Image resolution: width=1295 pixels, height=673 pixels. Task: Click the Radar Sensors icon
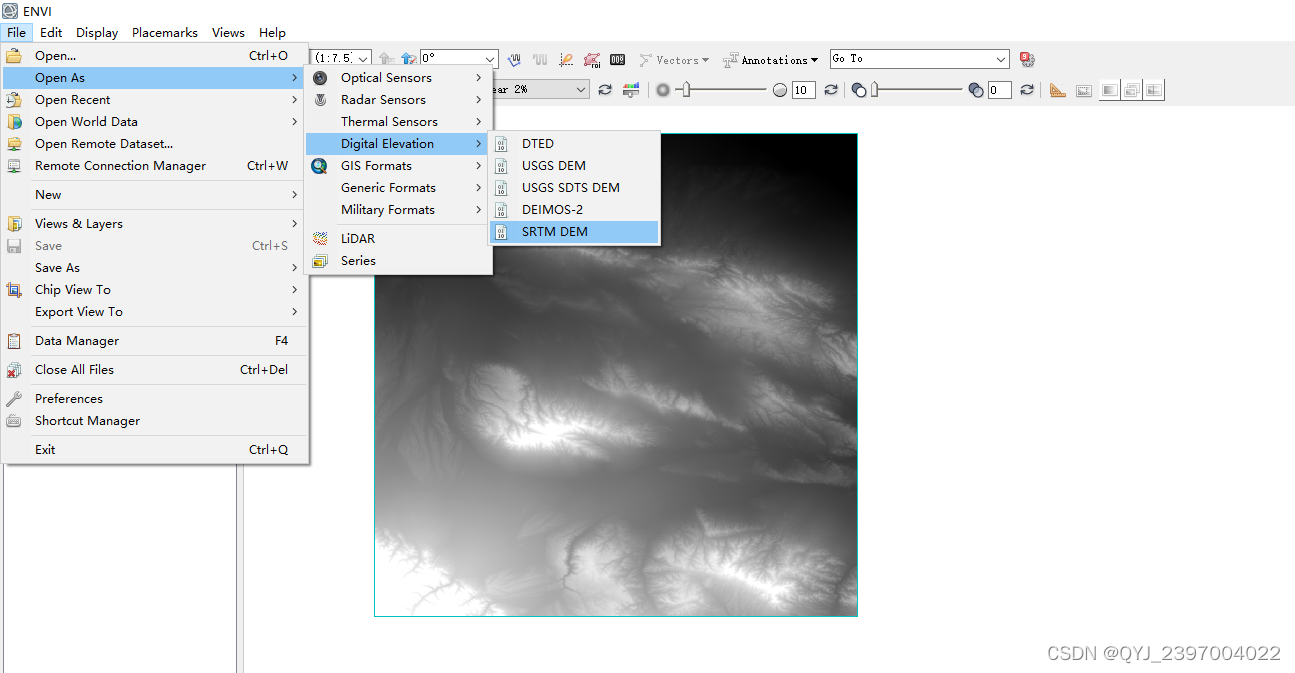click(x=320, y=100)
